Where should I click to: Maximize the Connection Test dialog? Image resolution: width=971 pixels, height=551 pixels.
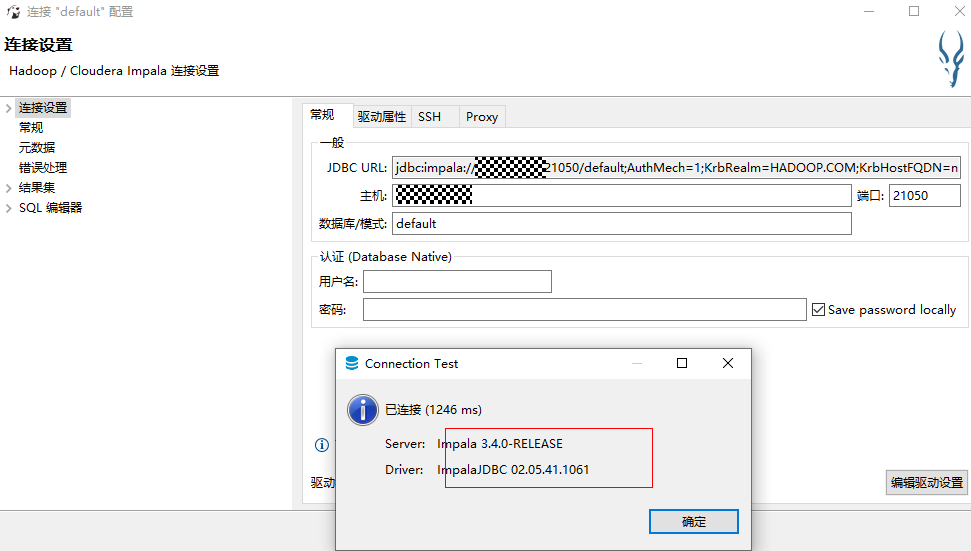pyautogui.click(x=682, y=363)
